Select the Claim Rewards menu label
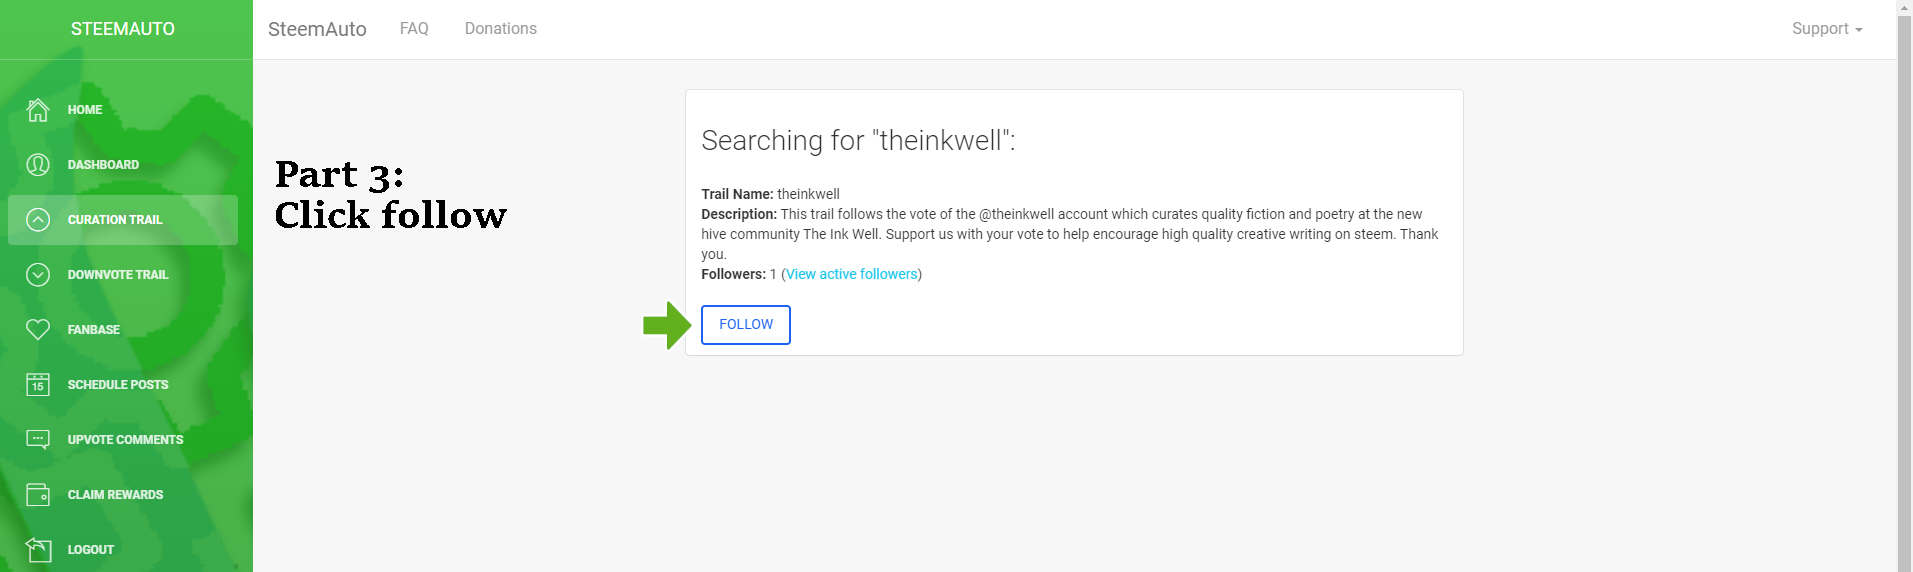 pos(115,494)
